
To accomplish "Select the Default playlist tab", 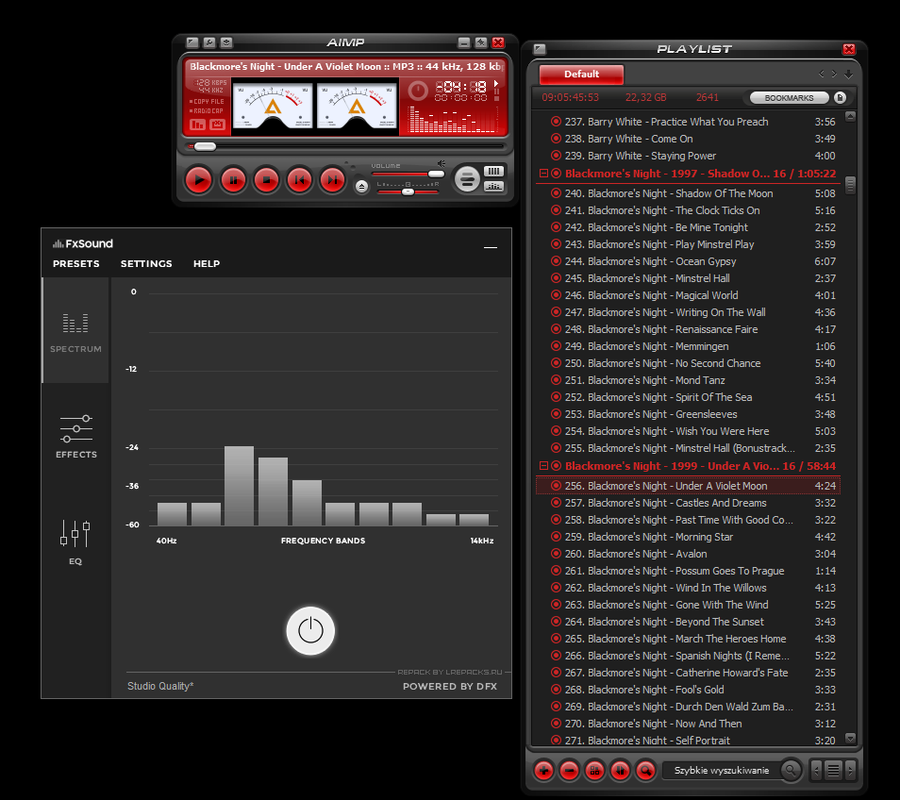I will pyautogui.click(x=581, y=74).
